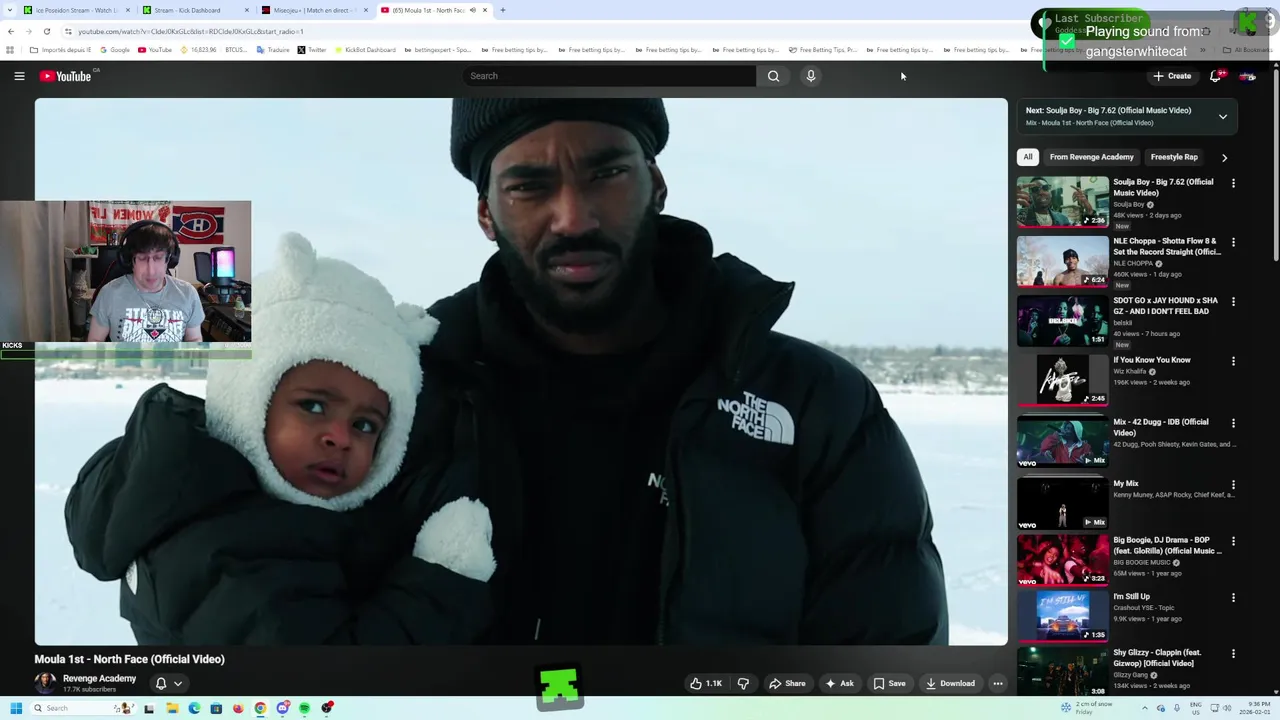Open options for Soulja Boy Big 7.62 video

click(1233, 183)
